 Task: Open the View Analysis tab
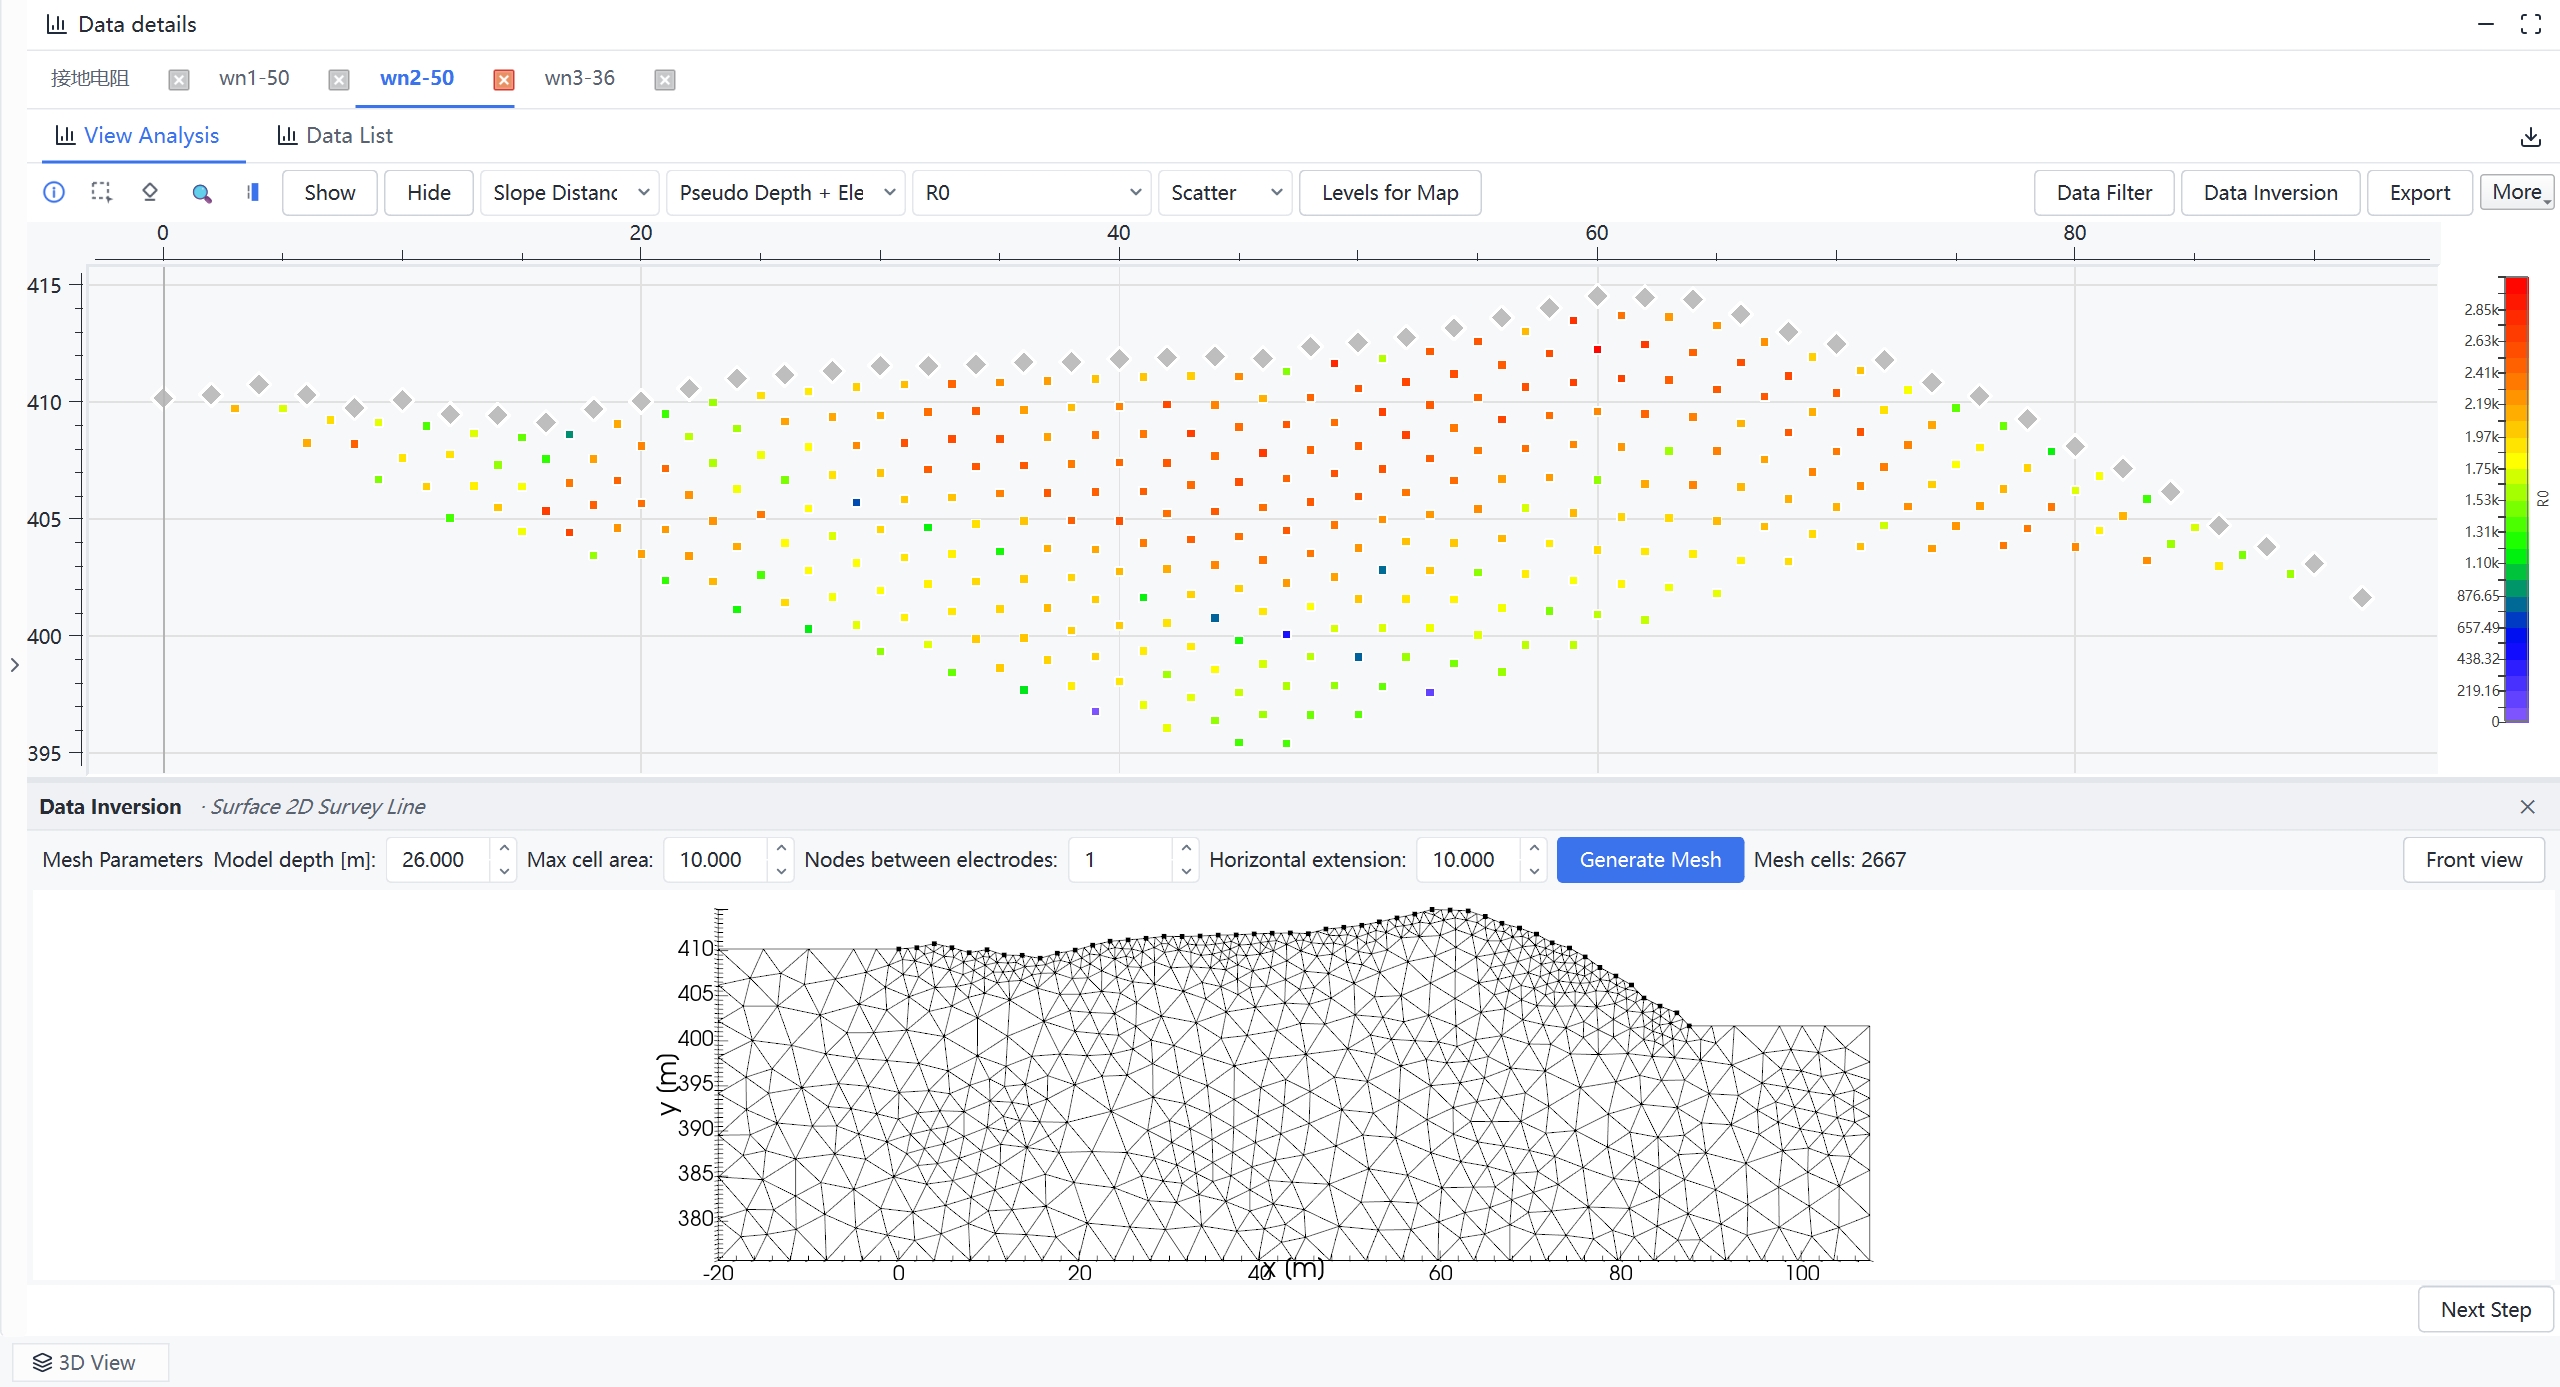coord(137,135)
